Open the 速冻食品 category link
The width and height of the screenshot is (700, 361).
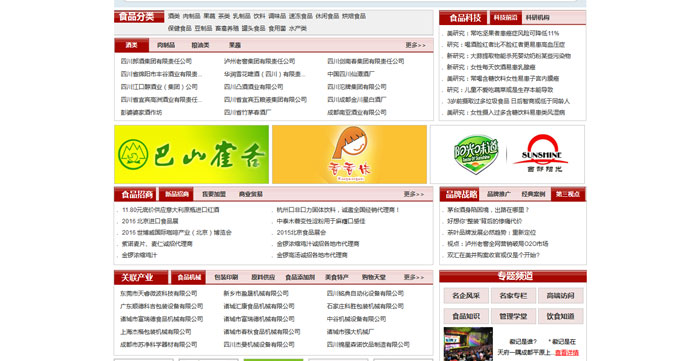(300, 16)
